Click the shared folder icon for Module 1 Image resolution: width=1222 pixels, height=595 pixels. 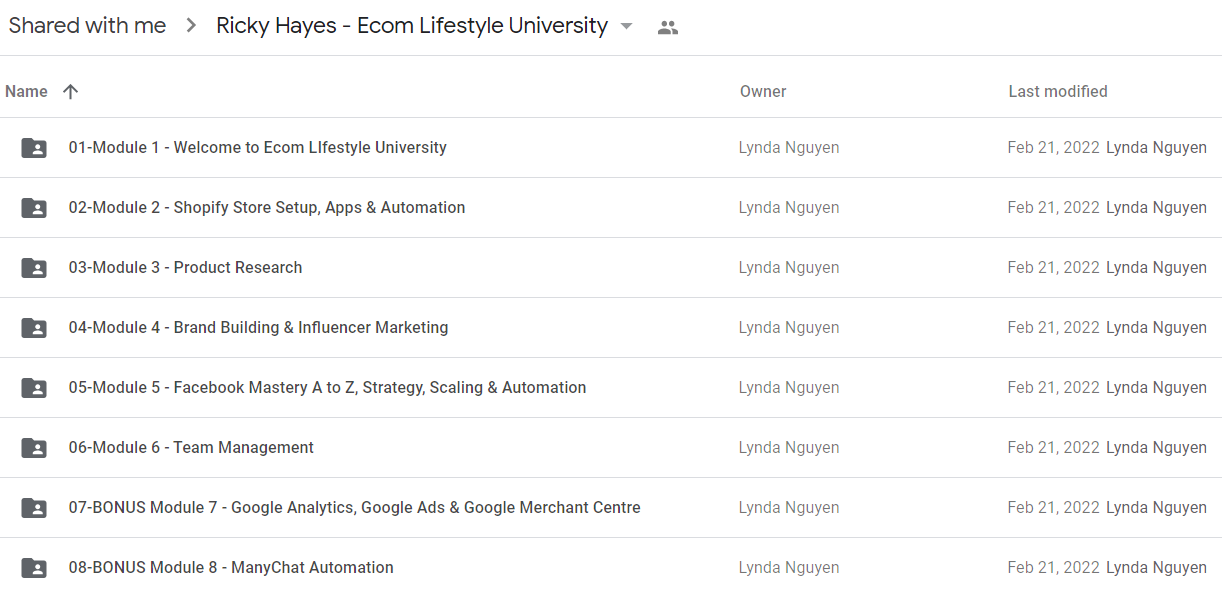tap(34, 148)
